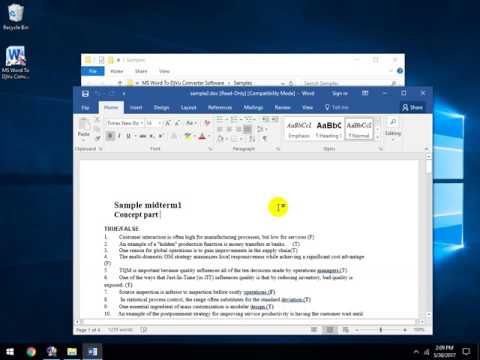
Task: Click the Tell me search field
Action: 337,107
